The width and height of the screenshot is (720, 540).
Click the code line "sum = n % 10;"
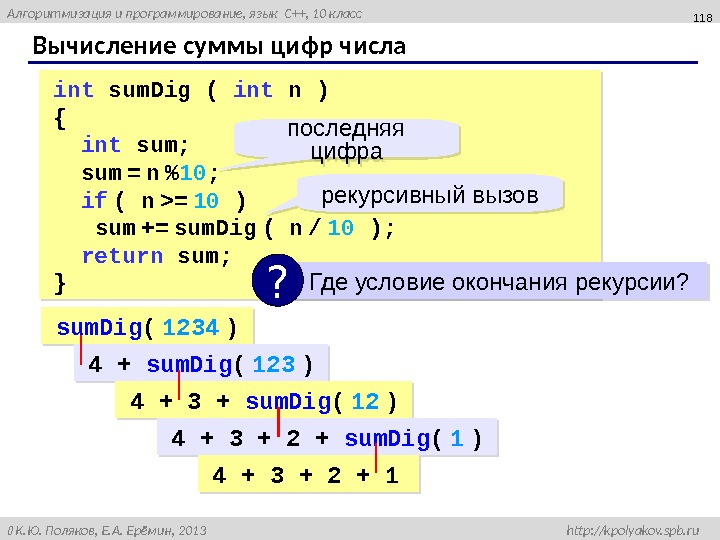(150, 173)
